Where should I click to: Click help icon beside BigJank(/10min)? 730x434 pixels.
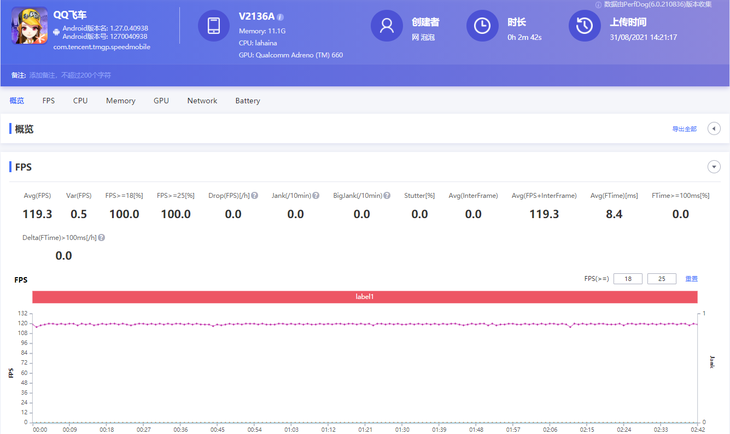(x=387, y=196)
